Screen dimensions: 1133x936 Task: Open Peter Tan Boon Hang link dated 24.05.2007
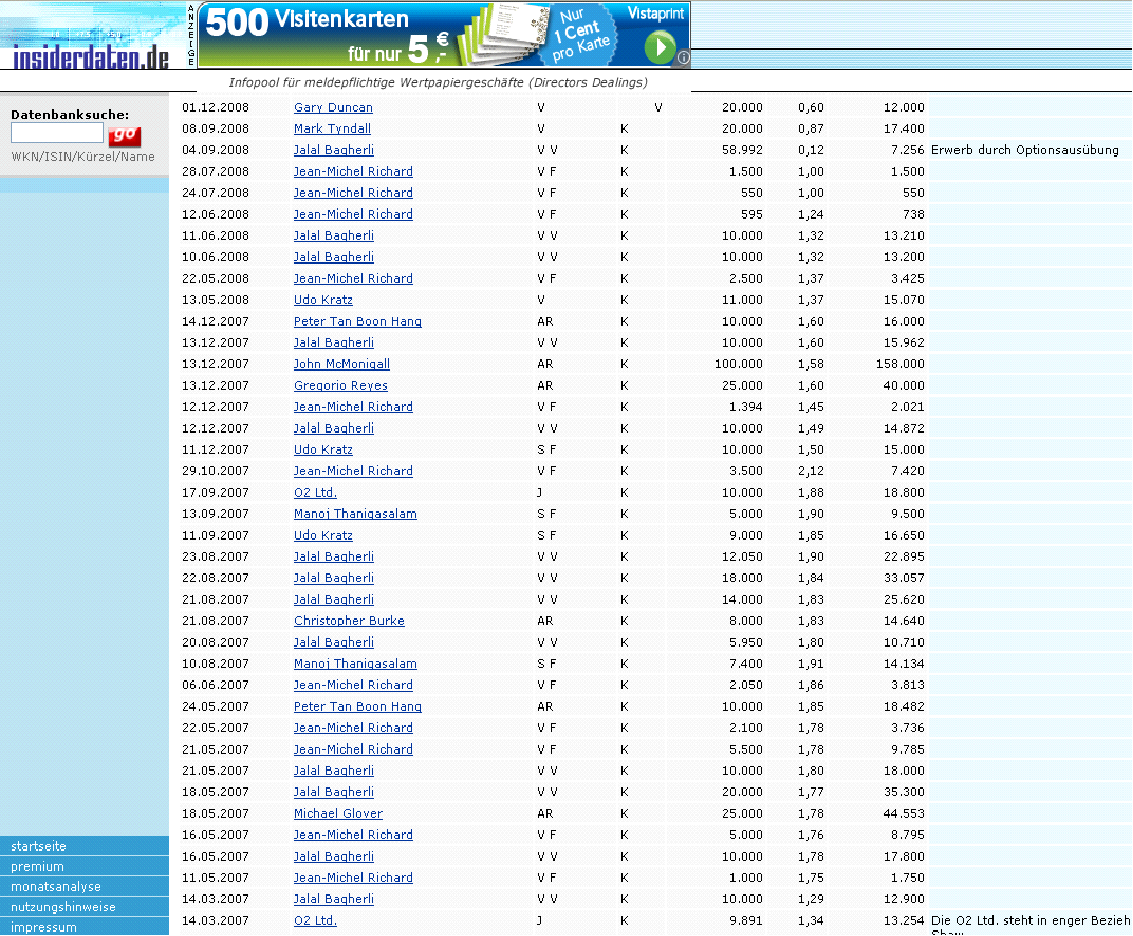coord(358,707)
